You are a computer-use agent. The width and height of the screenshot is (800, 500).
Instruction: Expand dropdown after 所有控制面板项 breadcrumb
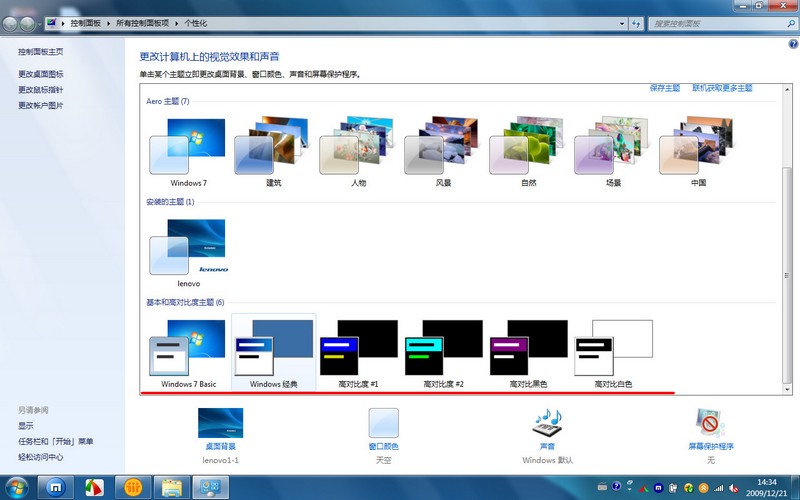click(x=177, y=23)
